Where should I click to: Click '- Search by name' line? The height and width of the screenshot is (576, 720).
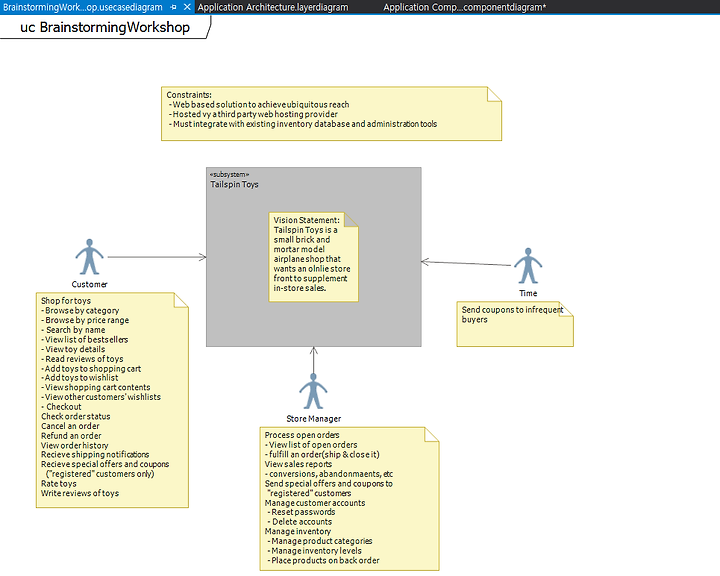click(73, 330)
